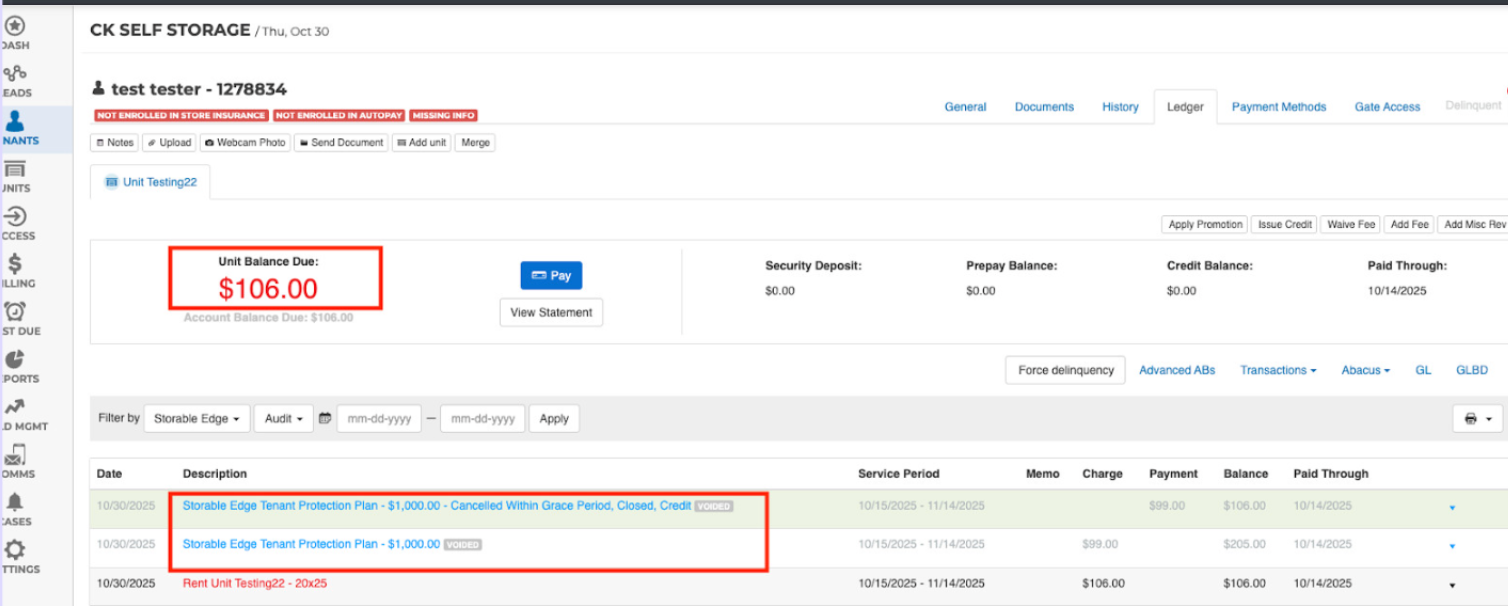Open the Rent Unit Testing22 ledger entry
Screen dimensions: 1508x606
click(x=254, y=583)
